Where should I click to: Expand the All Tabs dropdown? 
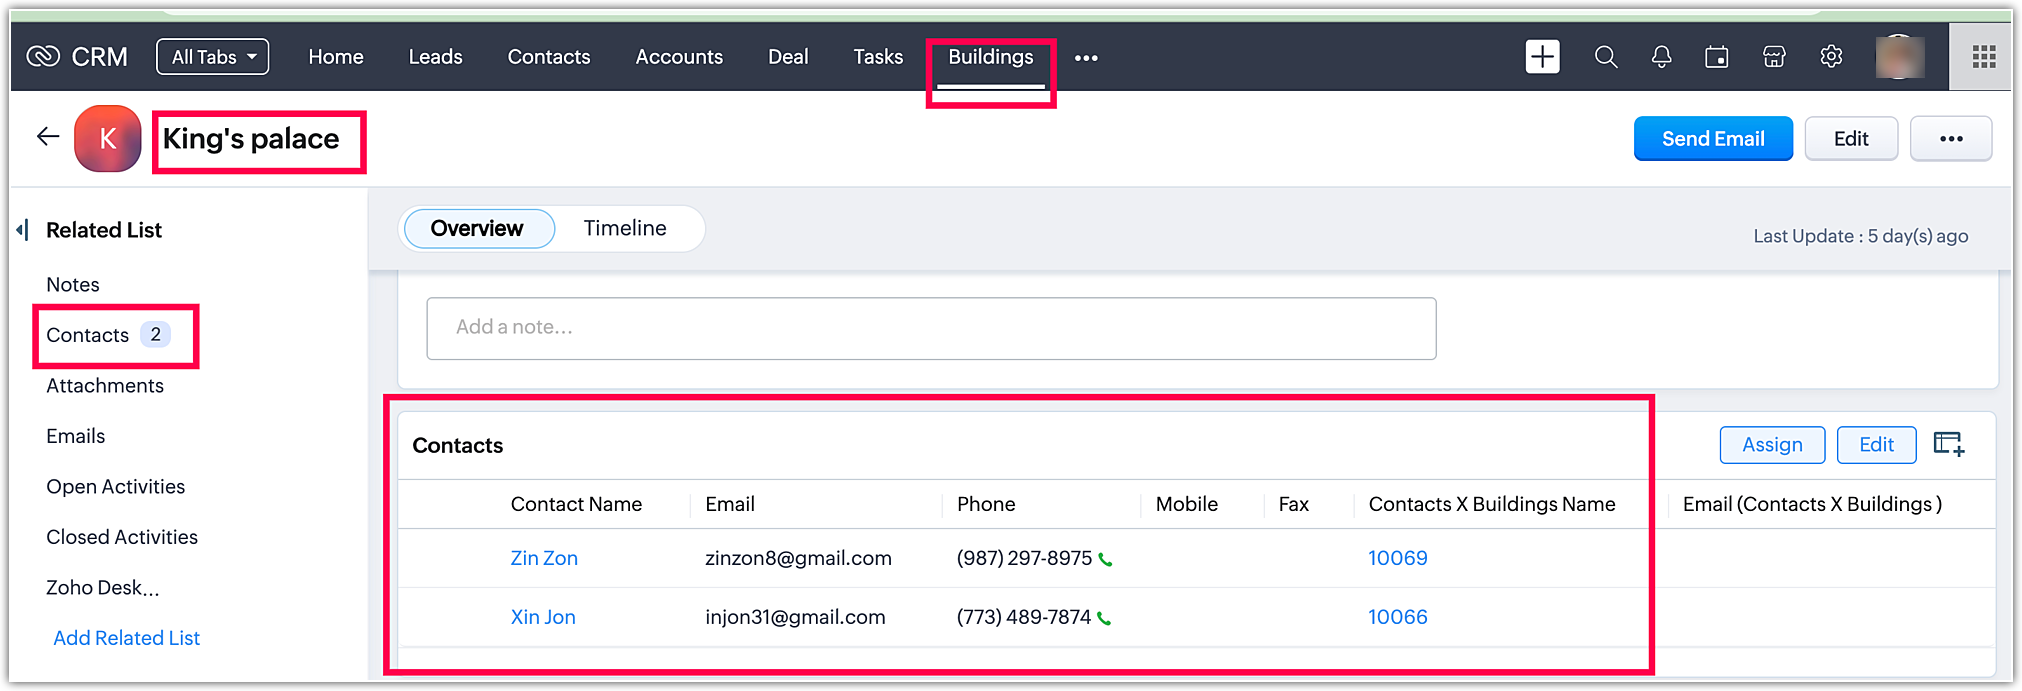coord(213,57)
